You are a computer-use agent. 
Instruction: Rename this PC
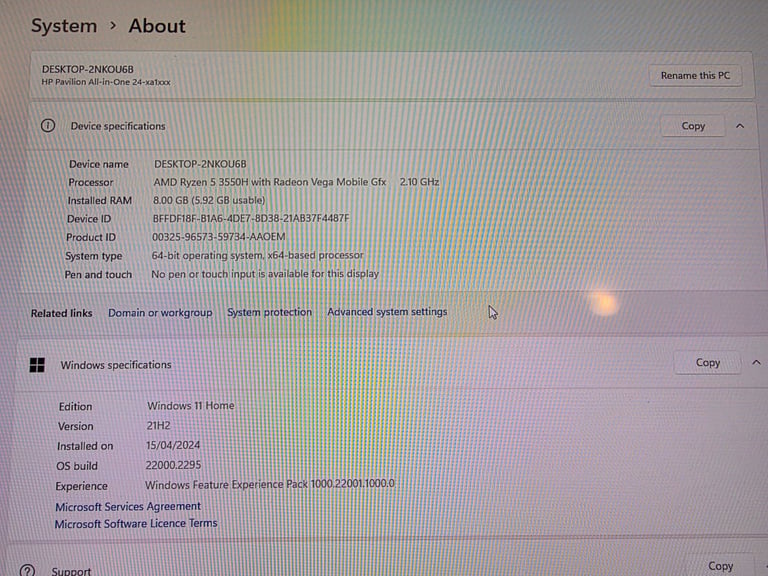click(x=695, y=76)
